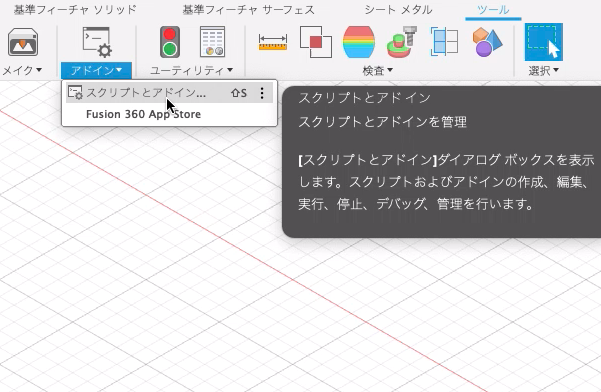601x392 pixels.
Task: Click the Component Color Cycling shapes icon
Action: tap(487, 42)
